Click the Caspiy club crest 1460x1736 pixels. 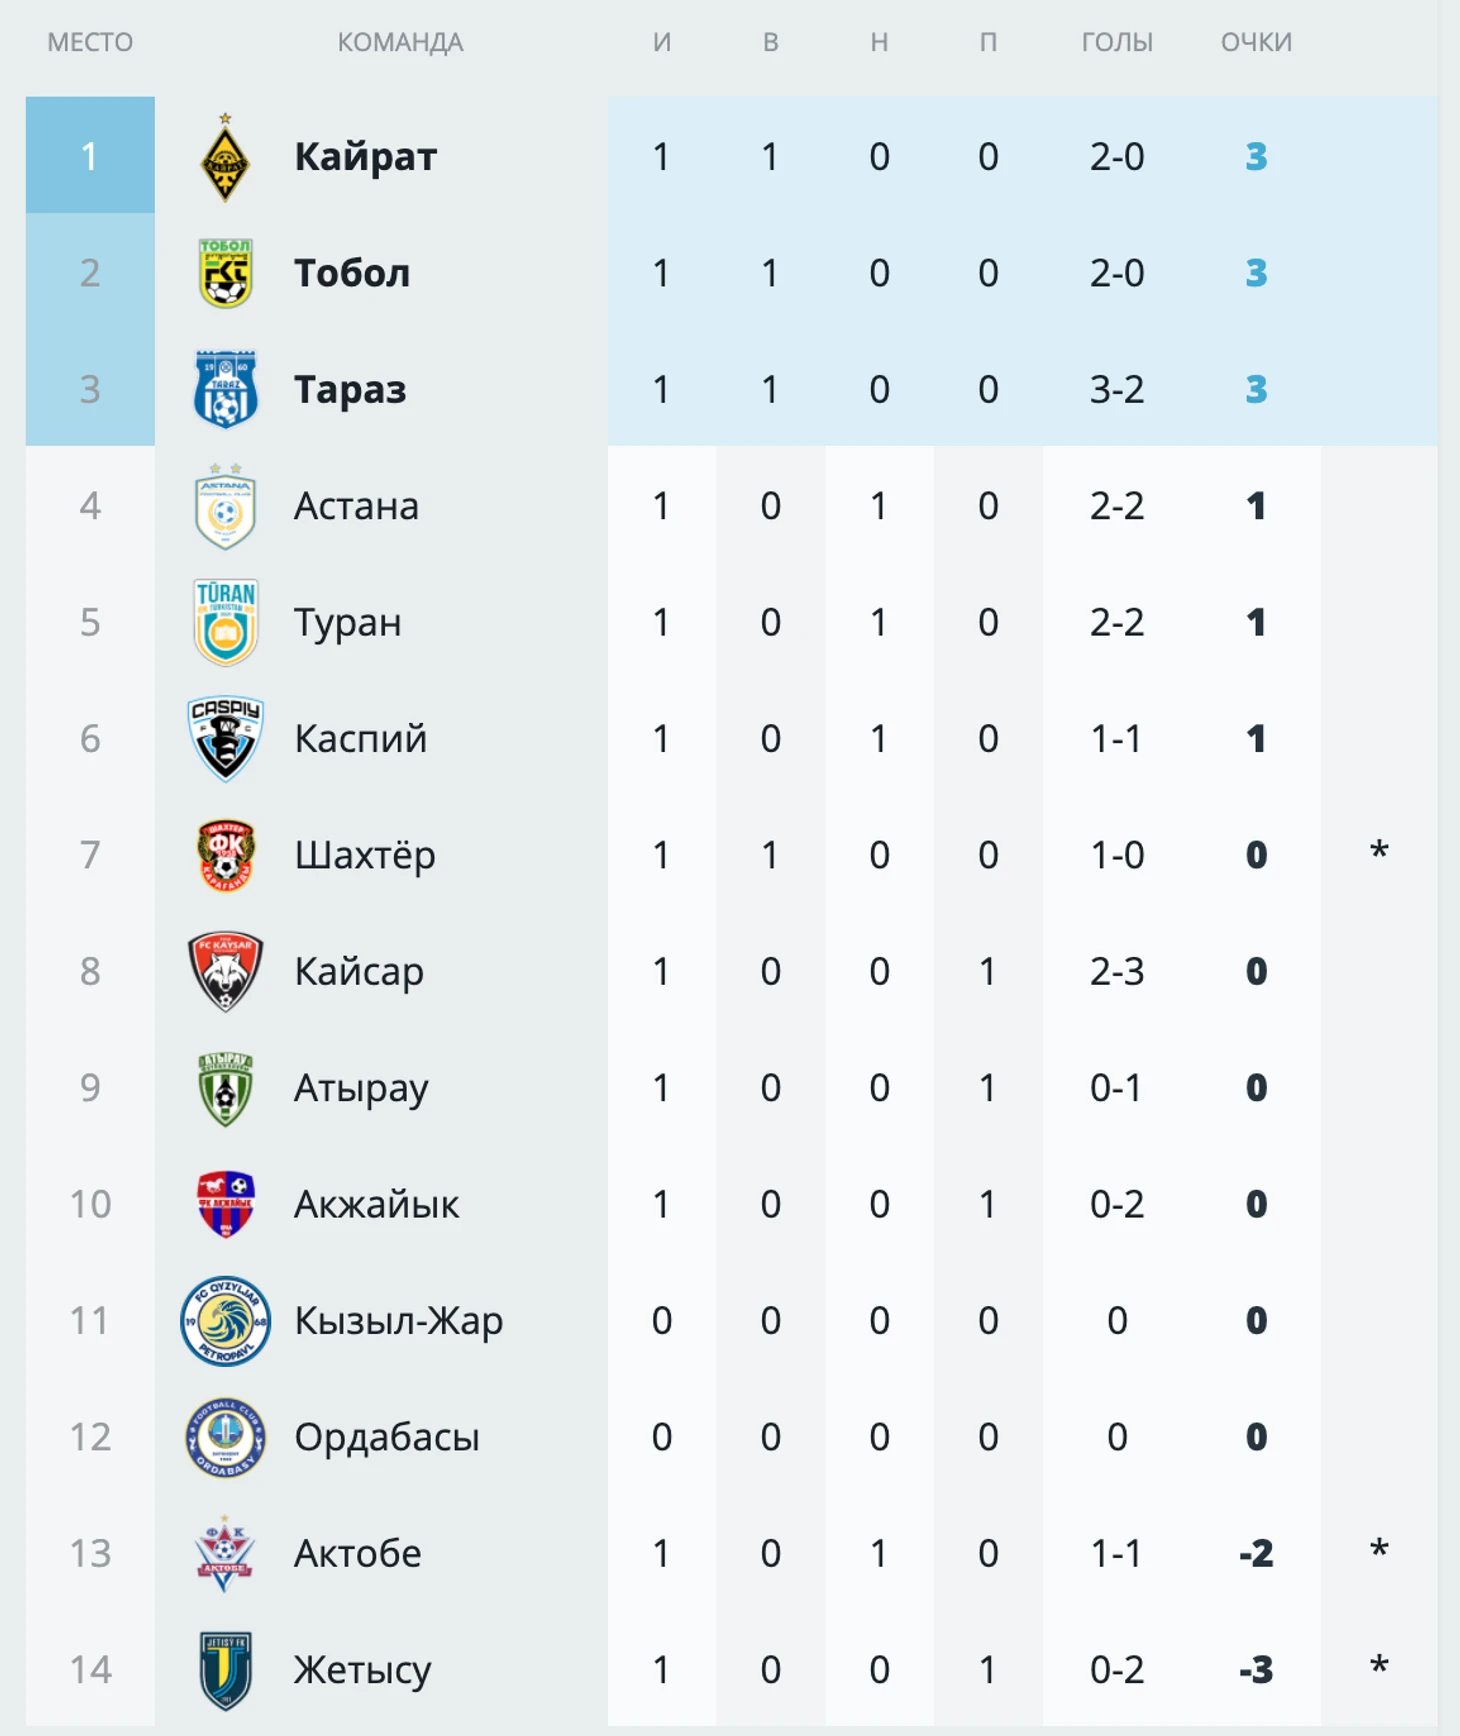[x=225, y=738]
